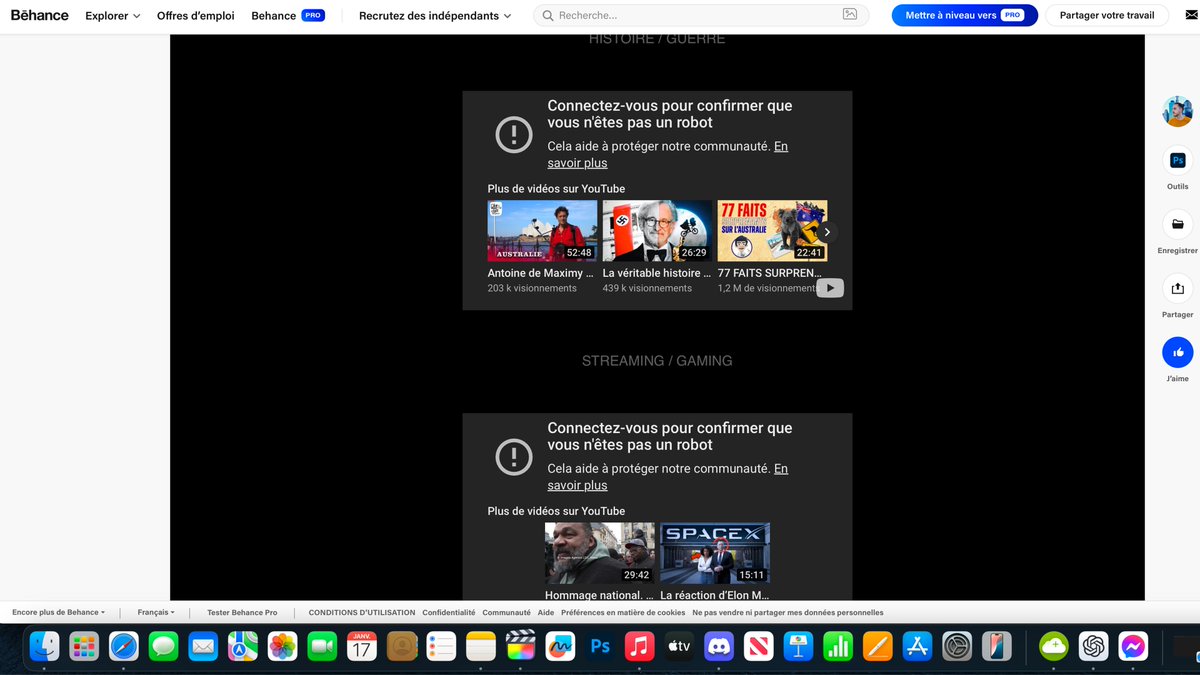This screenshot has height=675, width=1200.
Task: Open Discord from the dock
Action: click(x=719, y=646)
